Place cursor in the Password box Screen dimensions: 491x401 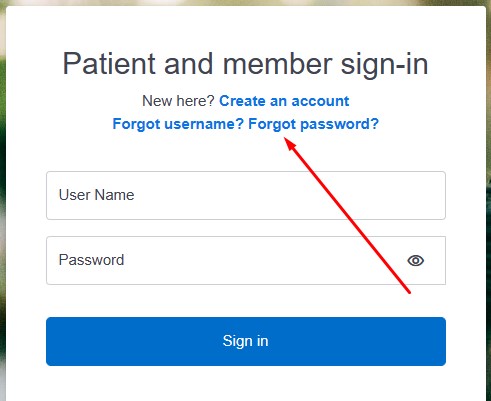click(246, 260)
